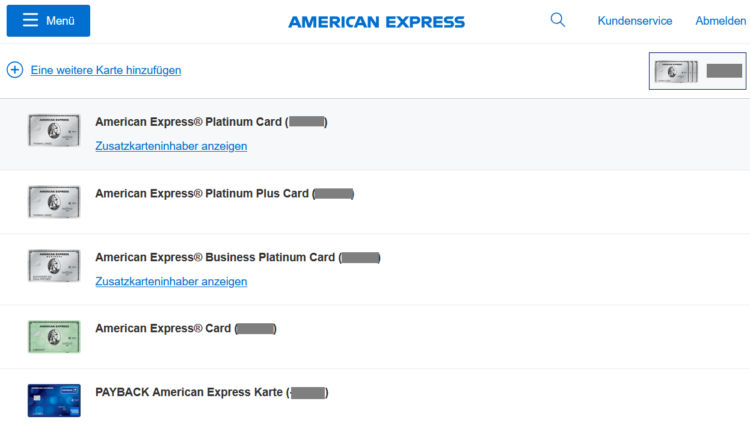The height and width of the screenshot is (428, 750).
Task: Click the Platinum Card image icon
Action: [x=54, y=131]
